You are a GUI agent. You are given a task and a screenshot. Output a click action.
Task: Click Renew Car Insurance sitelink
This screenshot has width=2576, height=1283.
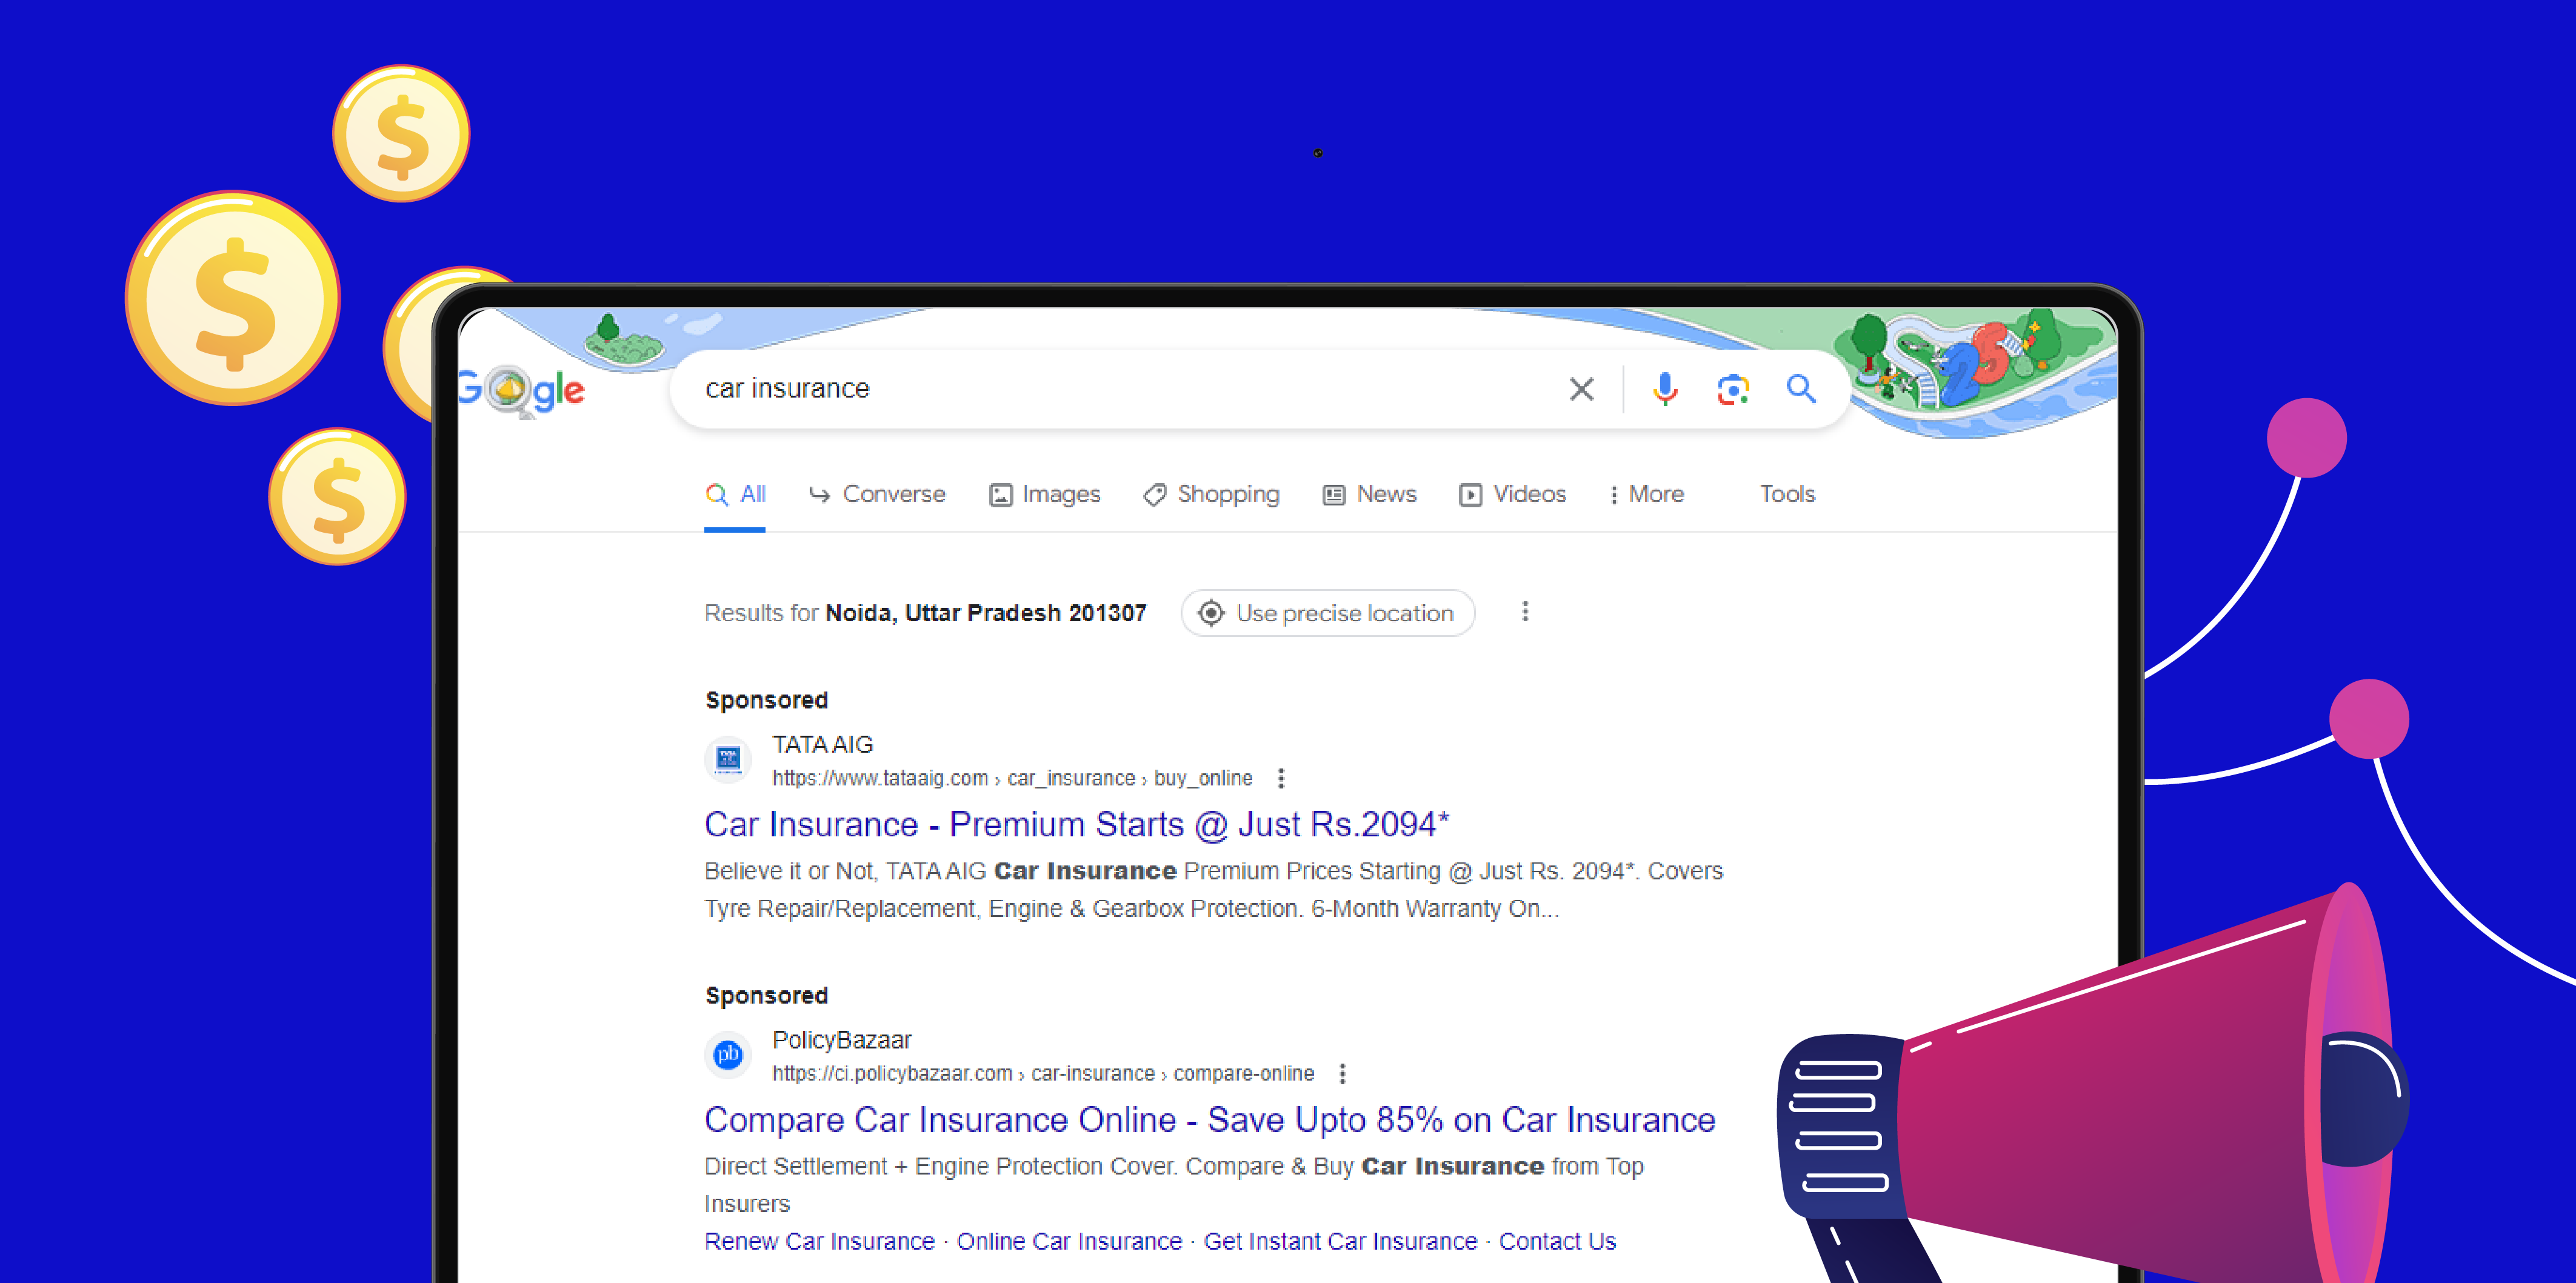click(819, 1241)
